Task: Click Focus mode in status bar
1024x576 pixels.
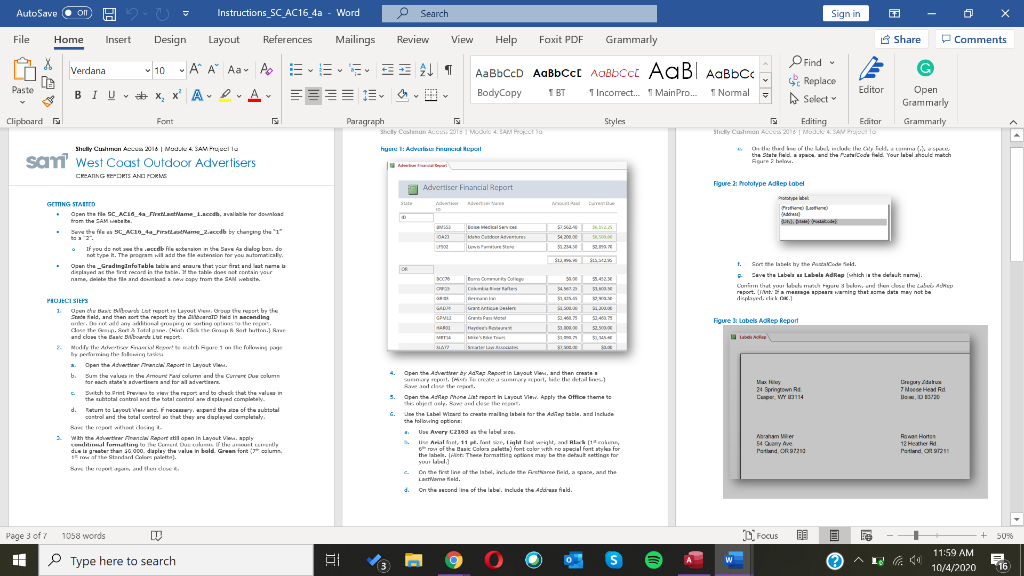Action: tap(761, 536)
